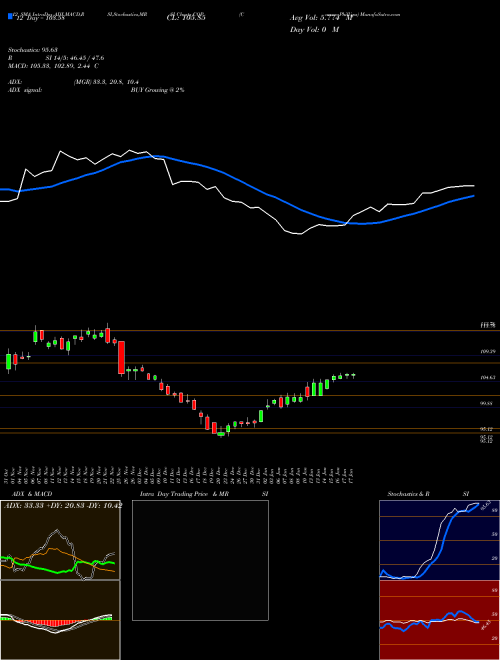This screenshot has height=660, width=500.
Task: Click the large red candlestick on the sharp drop
Action: pyautogui.click(x=121, y=357)
